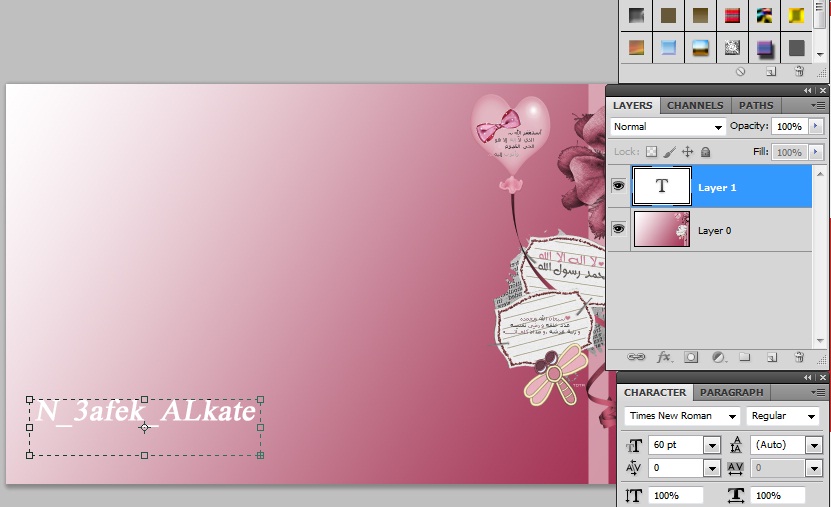Switch to the Channels tab

pos(695,105)
